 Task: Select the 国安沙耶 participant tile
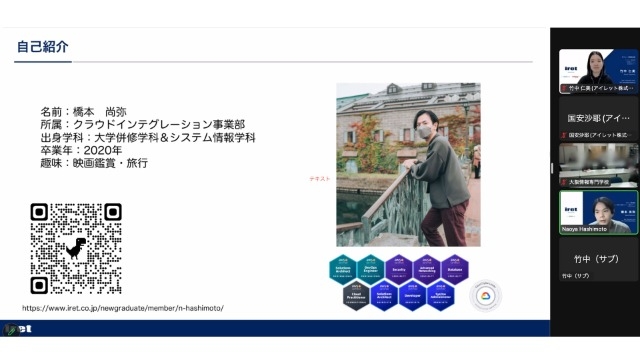(x=598, y=118)
